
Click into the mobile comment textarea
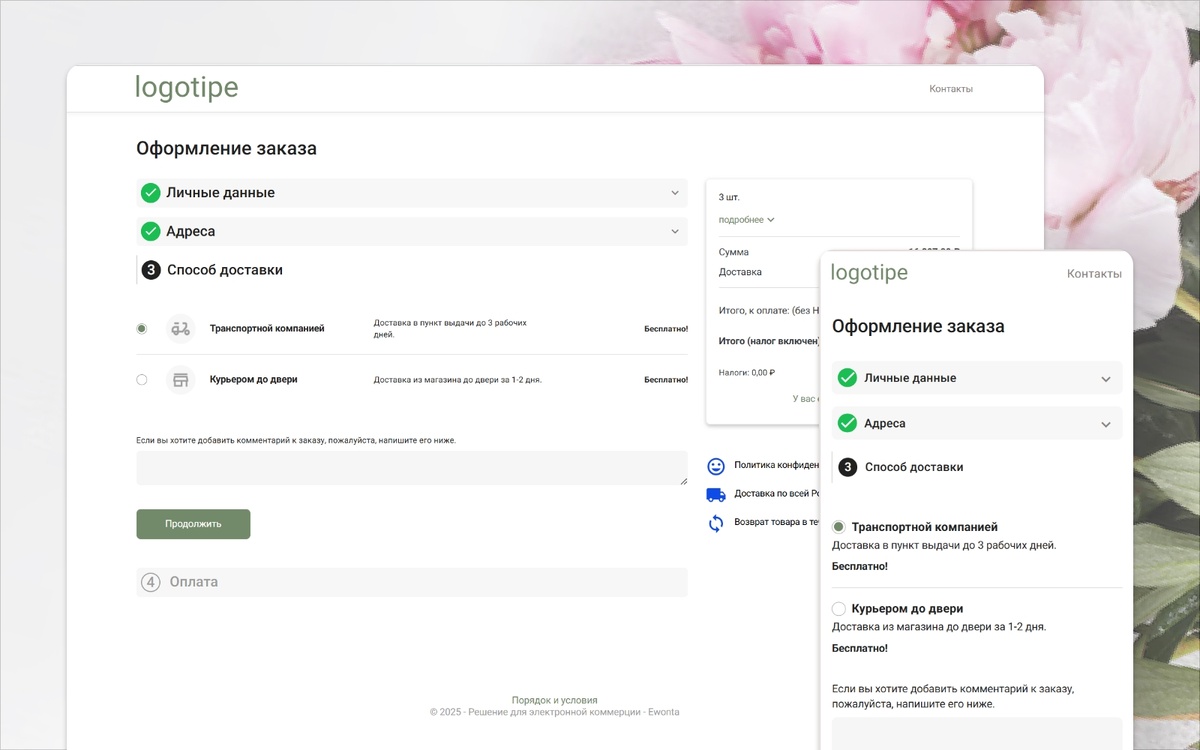[x=977, y=734]
